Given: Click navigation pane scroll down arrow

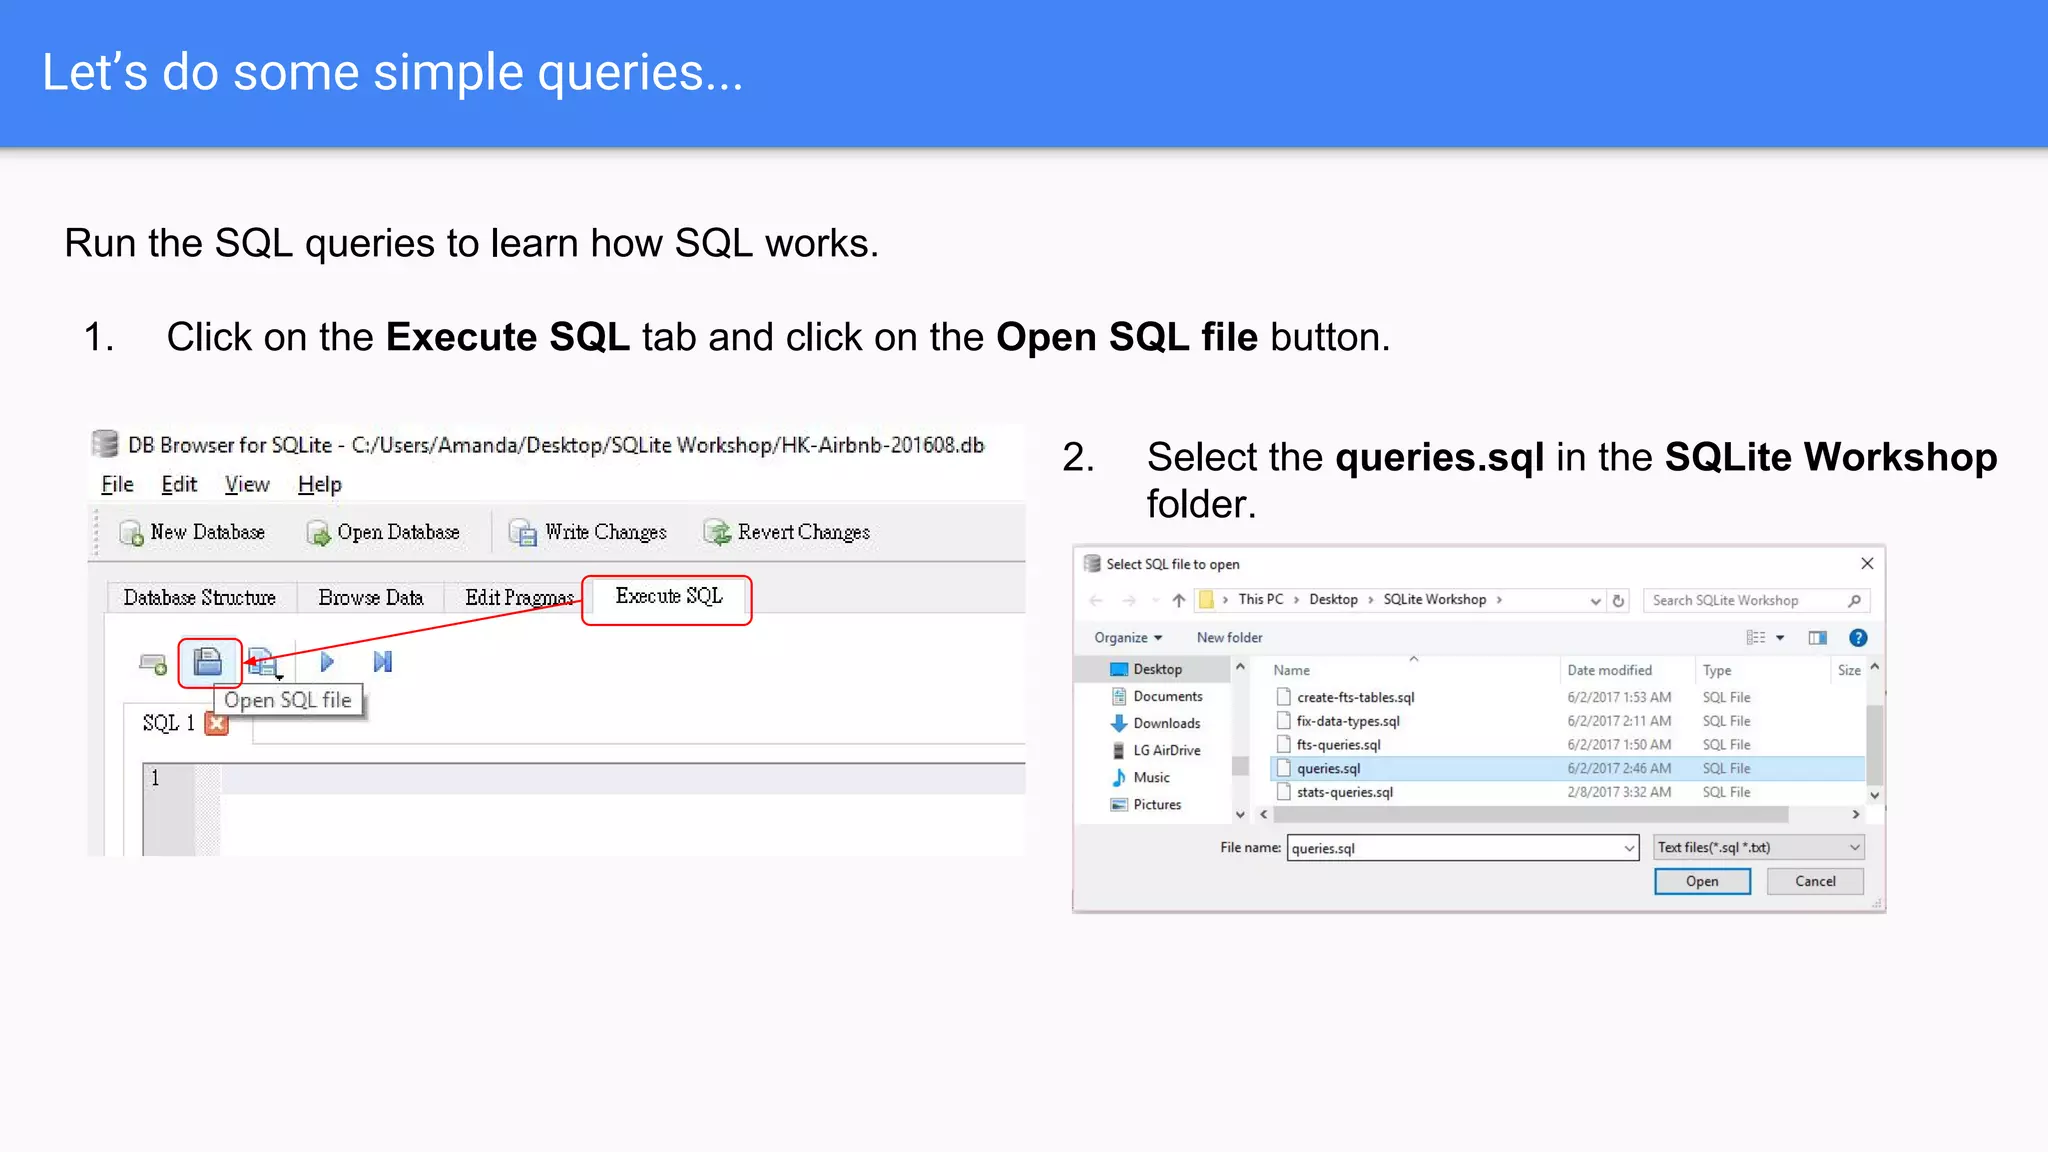Looking at the screenshot, I should pyautogui.click(x=1240, y=815).
